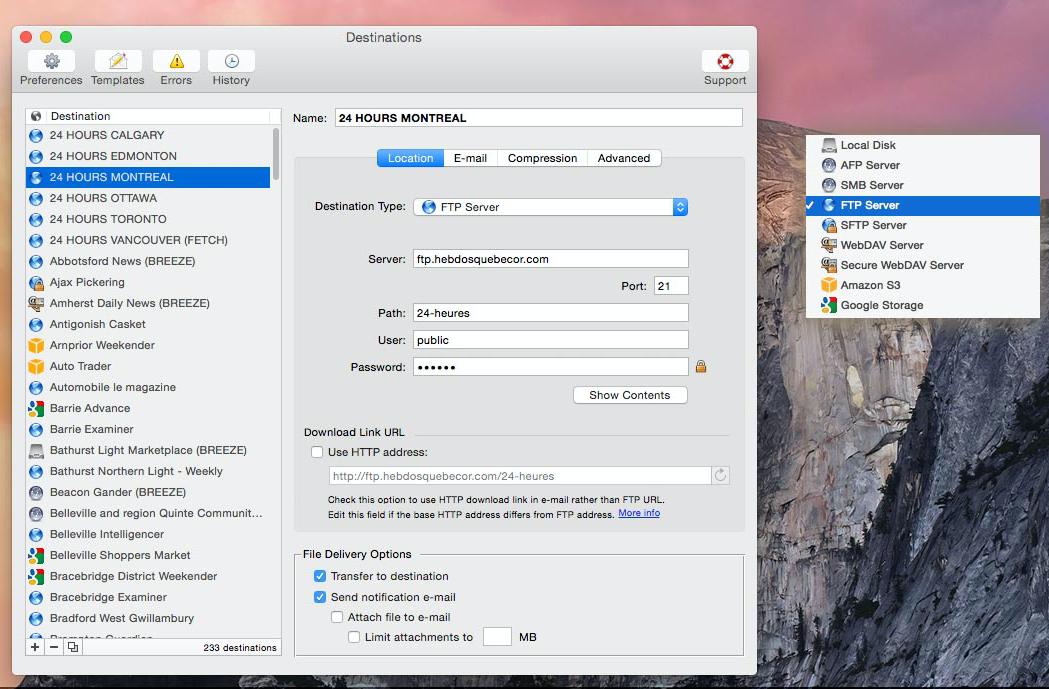Image resolution: width=1049 pixels, height=689 pixels.
Task: Open the History clock icon
Action: pos(231,61)
